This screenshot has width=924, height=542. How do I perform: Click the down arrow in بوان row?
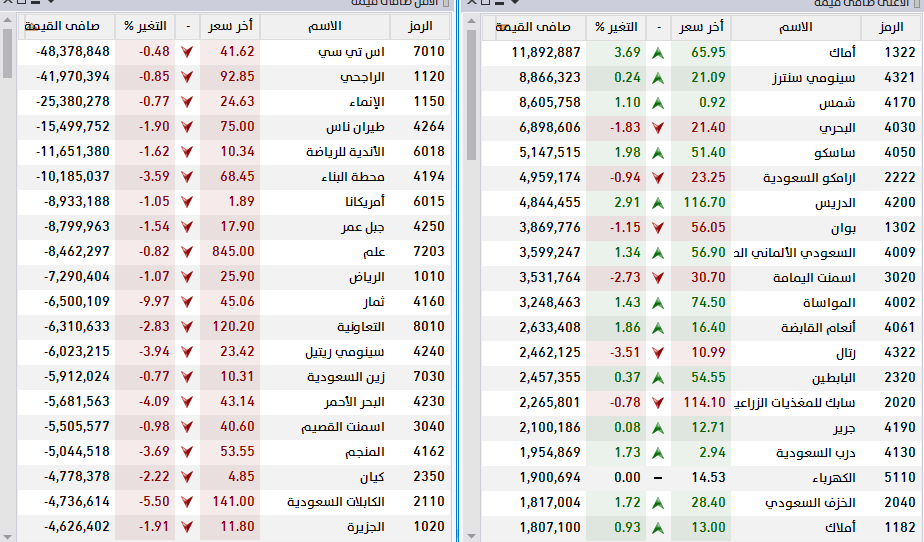coord(658,228)
